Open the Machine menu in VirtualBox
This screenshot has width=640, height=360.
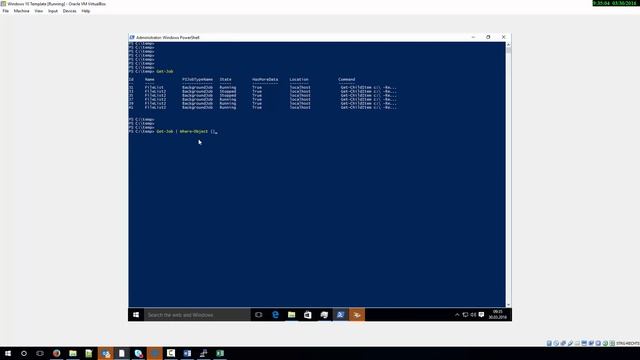tap(22, 11)
